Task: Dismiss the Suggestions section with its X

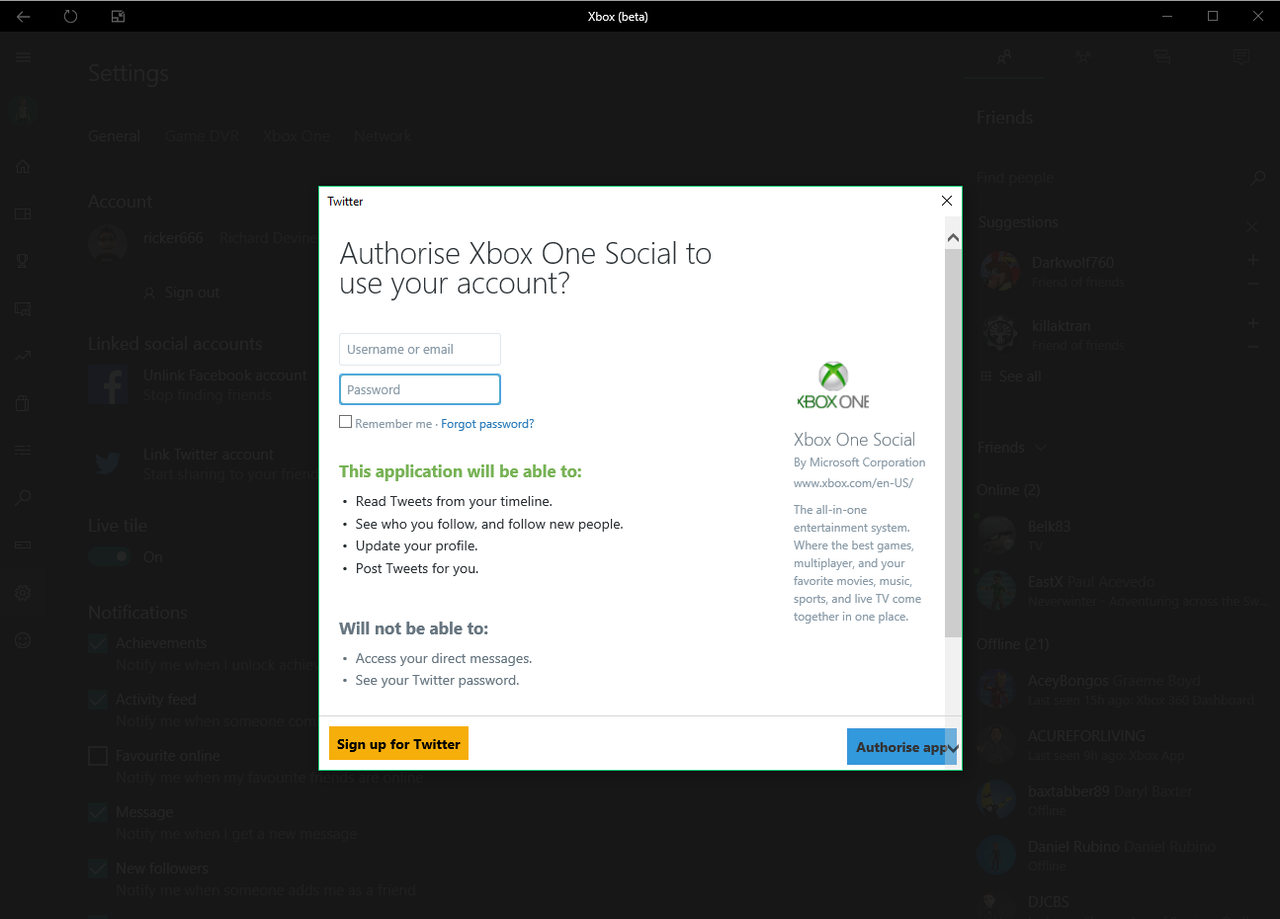Action: (1252, 226)
